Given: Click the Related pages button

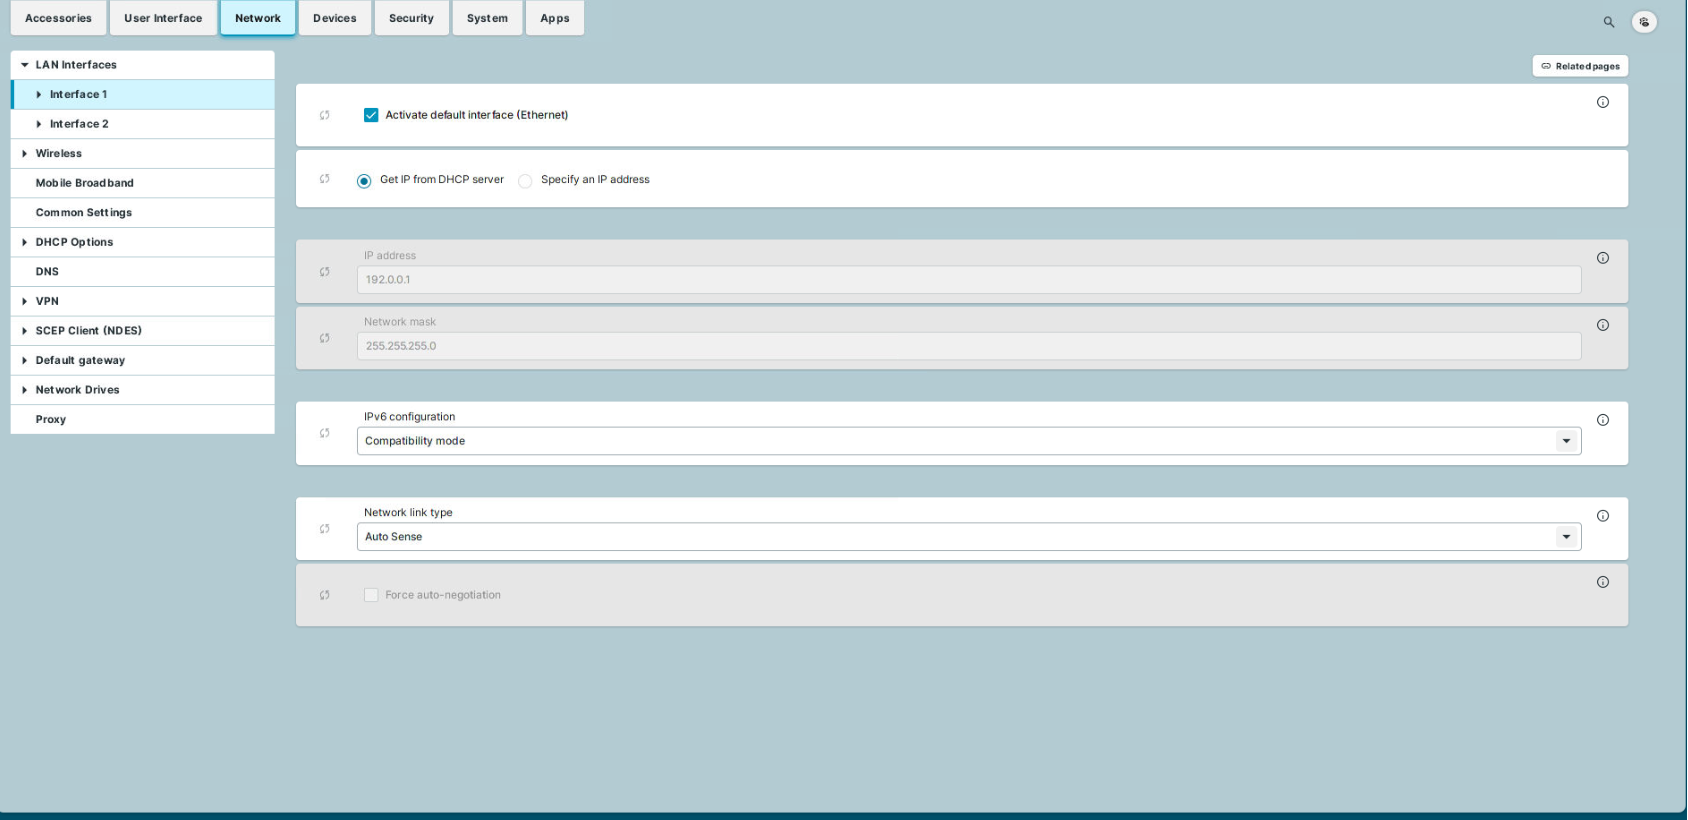Looking at the screenshot, I should [x=1580, y=66].
